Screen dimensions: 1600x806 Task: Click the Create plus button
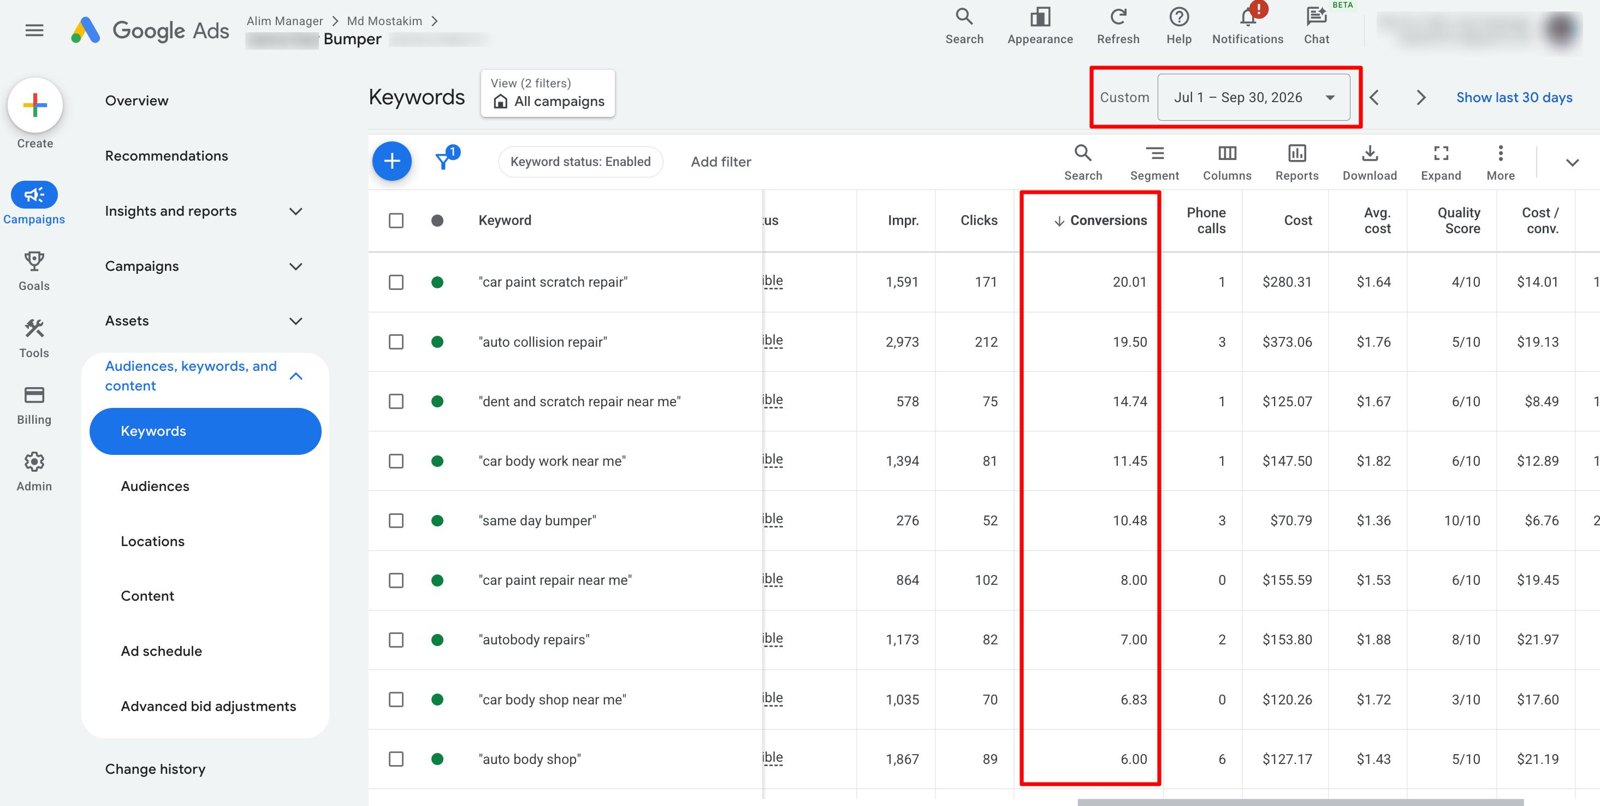35,105
